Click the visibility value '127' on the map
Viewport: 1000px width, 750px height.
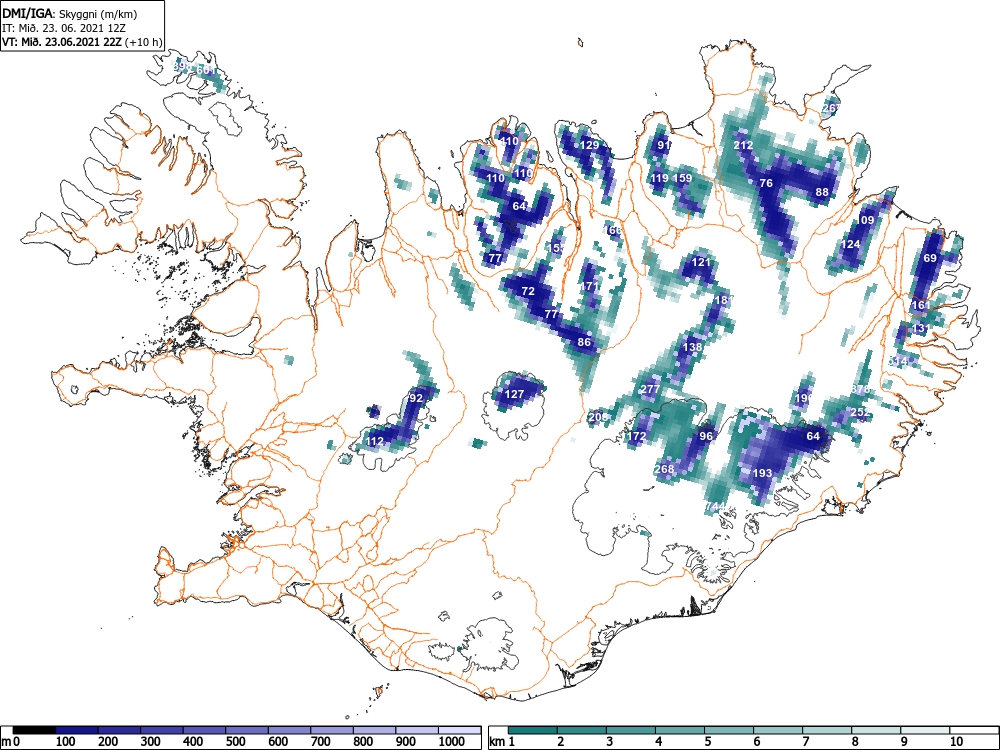point(514,394)
